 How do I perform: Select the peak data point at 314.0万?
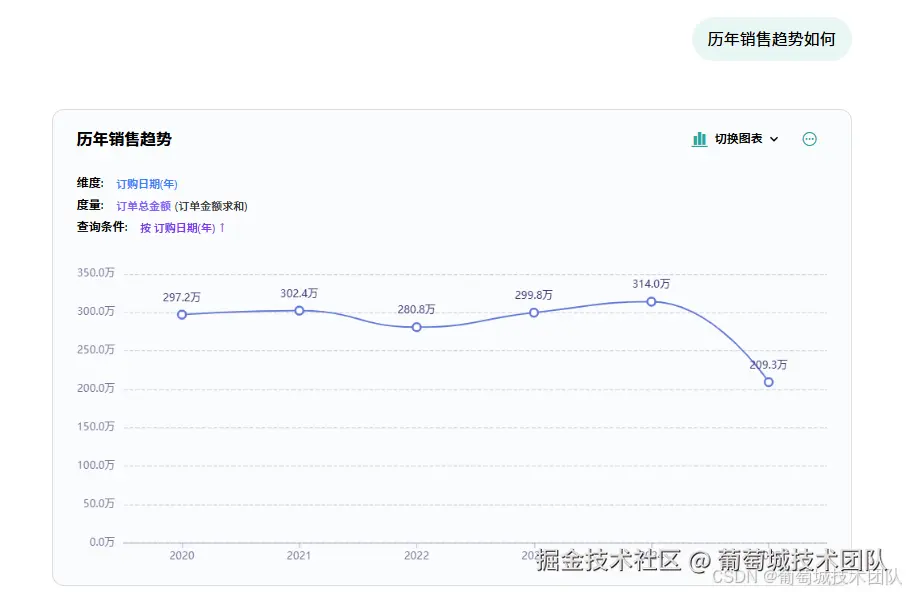(x=651, y=301)
